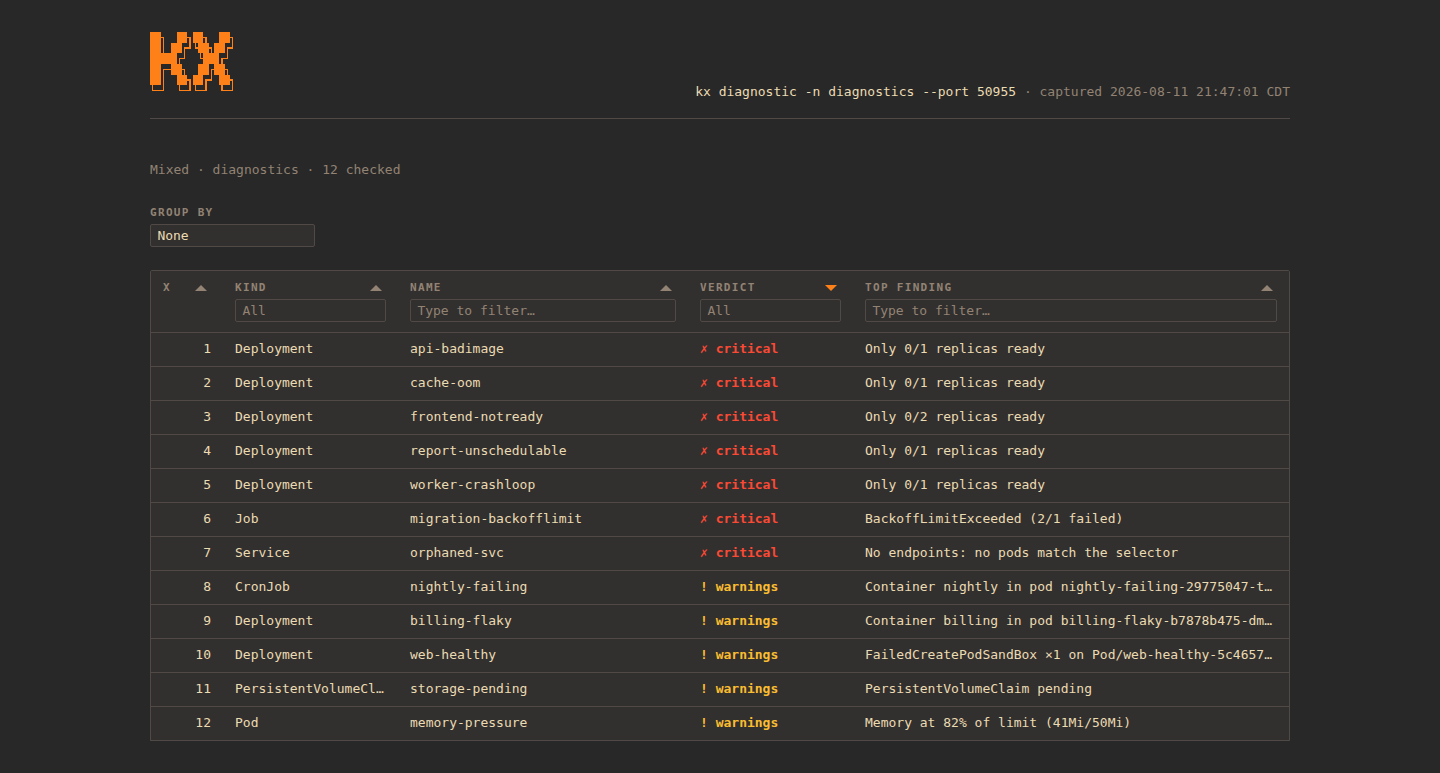
Task: Click the Pod kind cell
Action: [246, 723]
